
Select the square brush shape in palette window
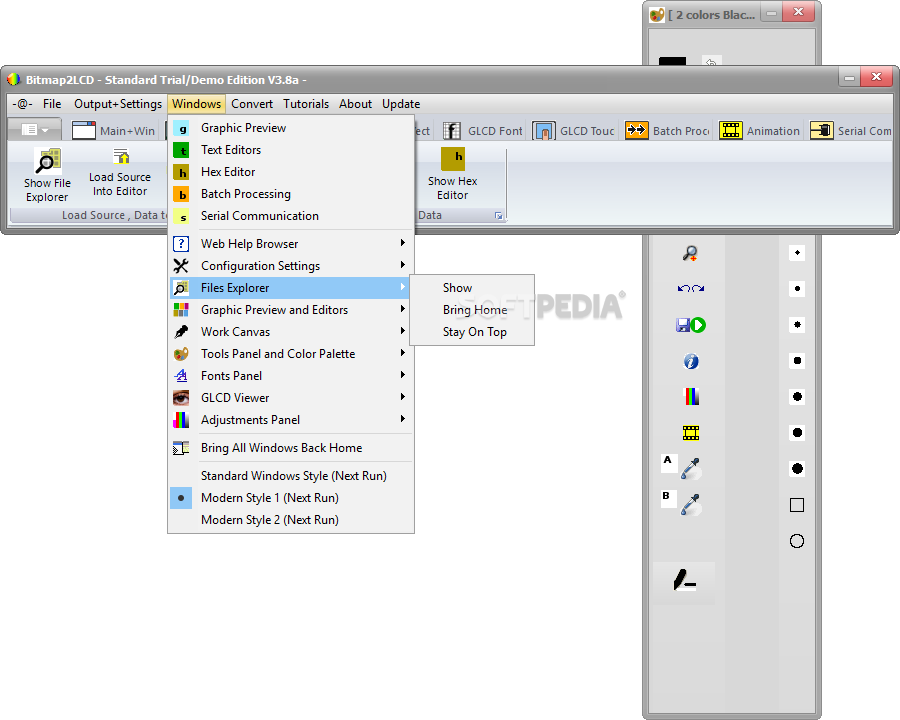pyautogui.click(x=797, y=505)
